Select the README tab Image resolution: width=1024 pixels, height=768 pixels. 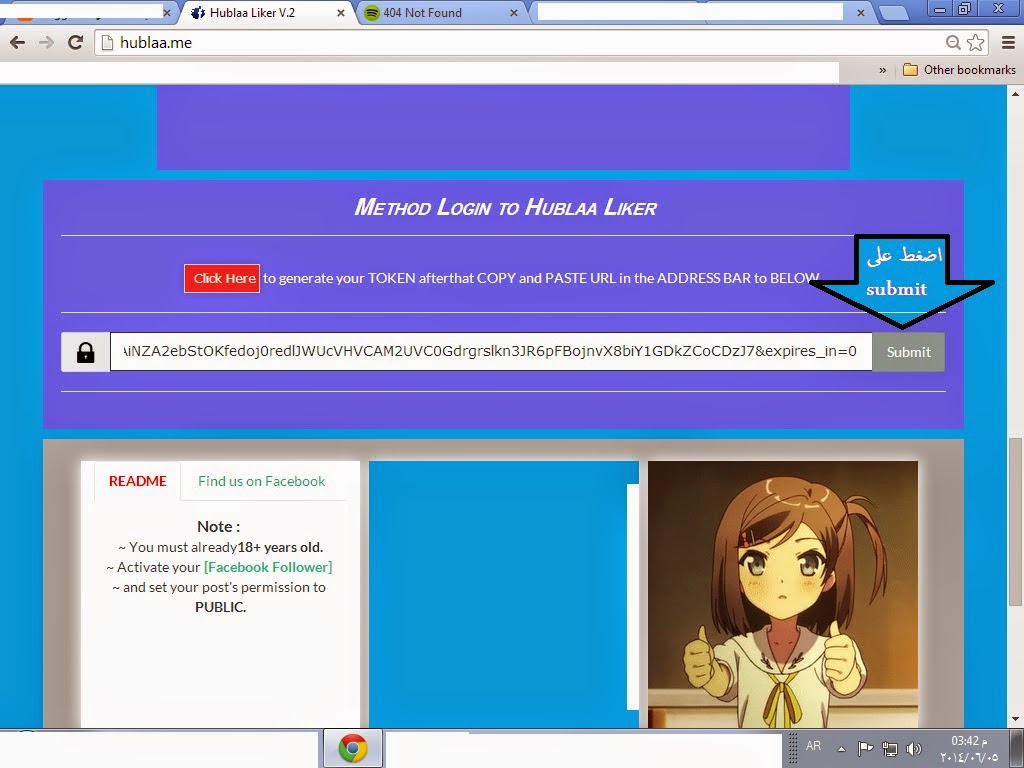click(x=138, y=481)
